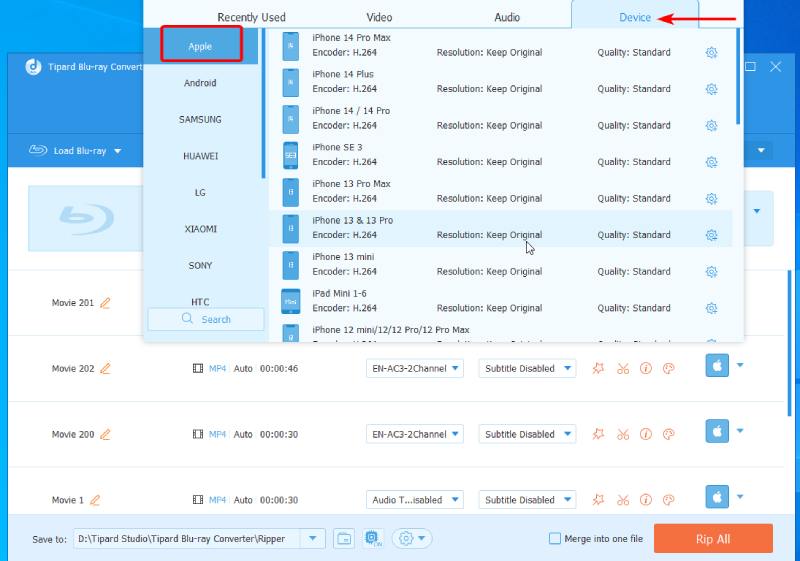
Task: Open settings gear for iPhone 13 mini
Action: tap(711, 272)
